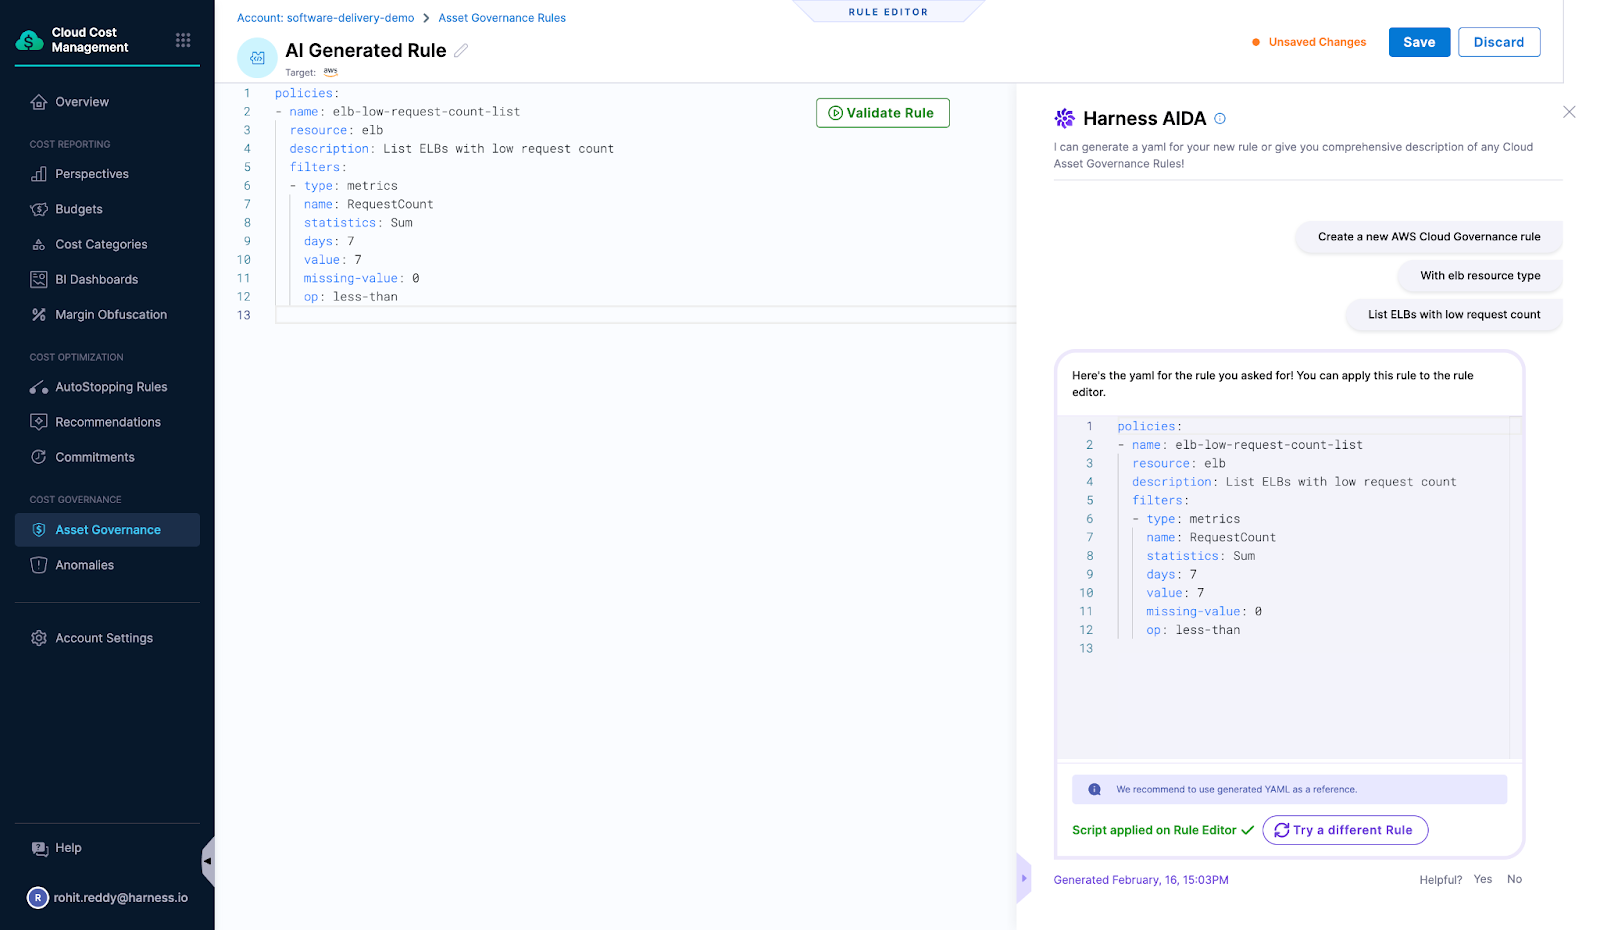Screen dimensions: 1600x930
Task: Save the AI Generated Rule
Action: point(1418,42)
